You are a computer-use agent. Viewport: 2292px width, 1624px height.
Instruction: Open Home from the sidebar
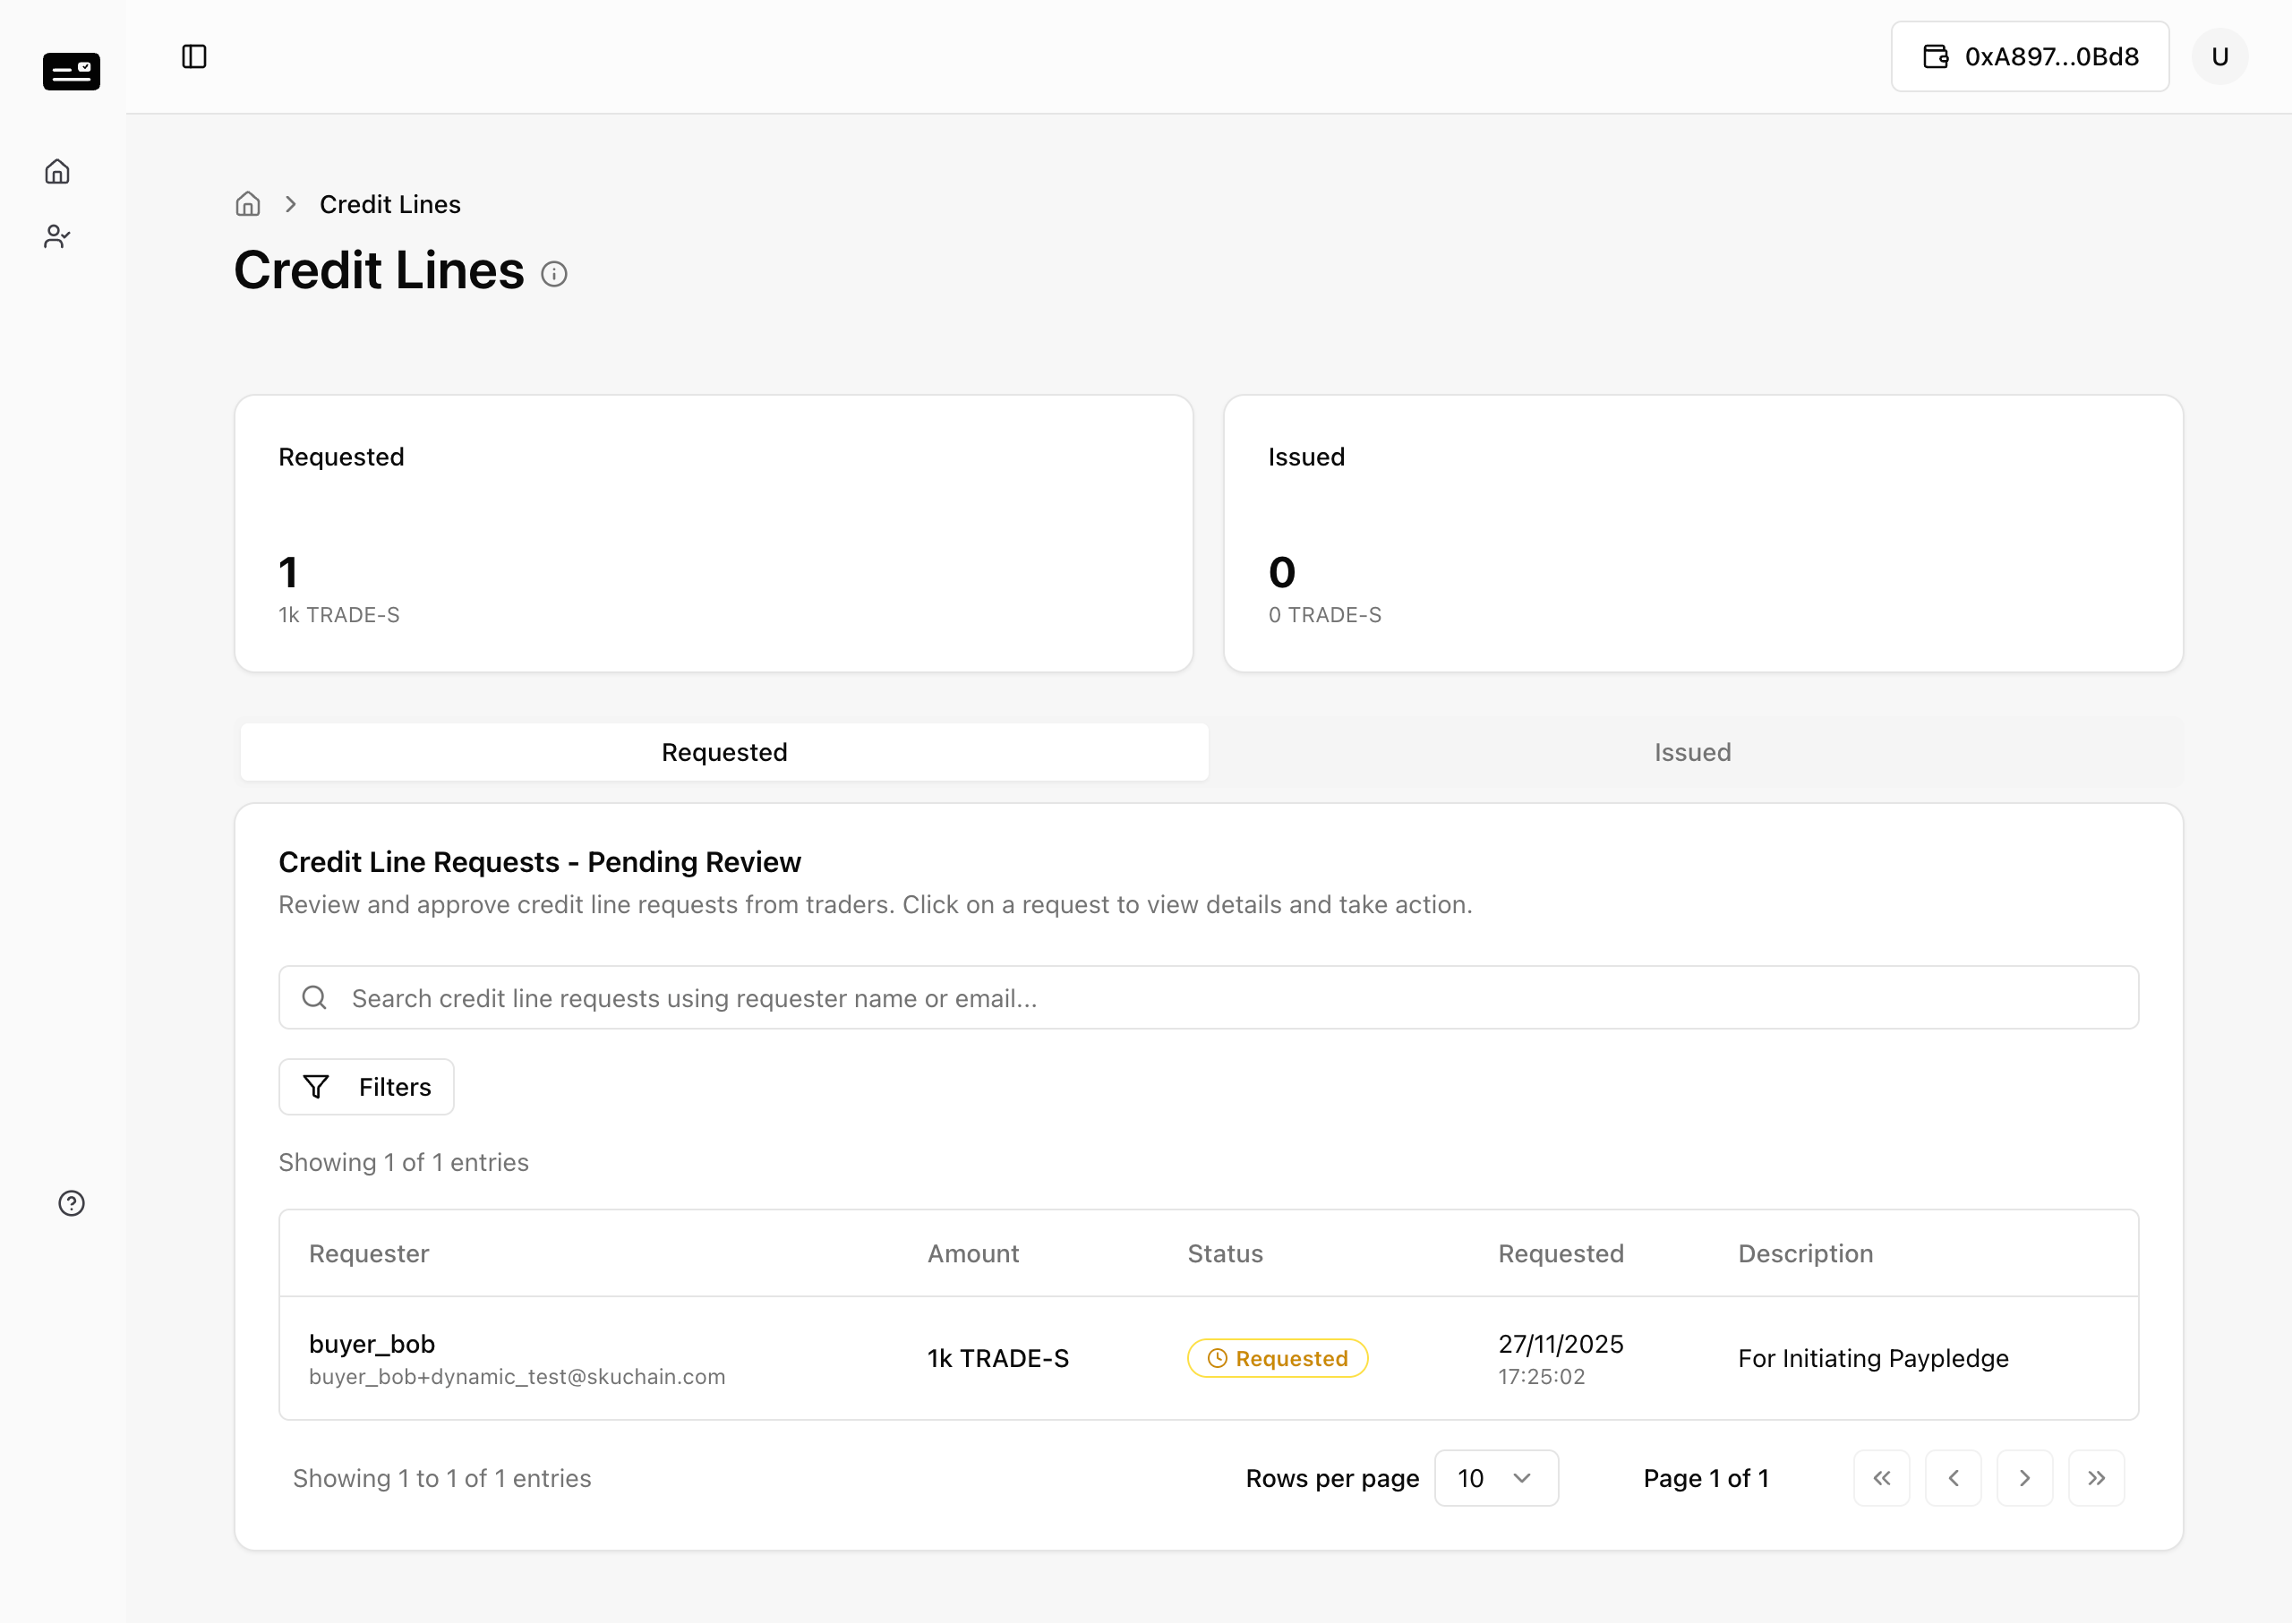coord(58,171)
